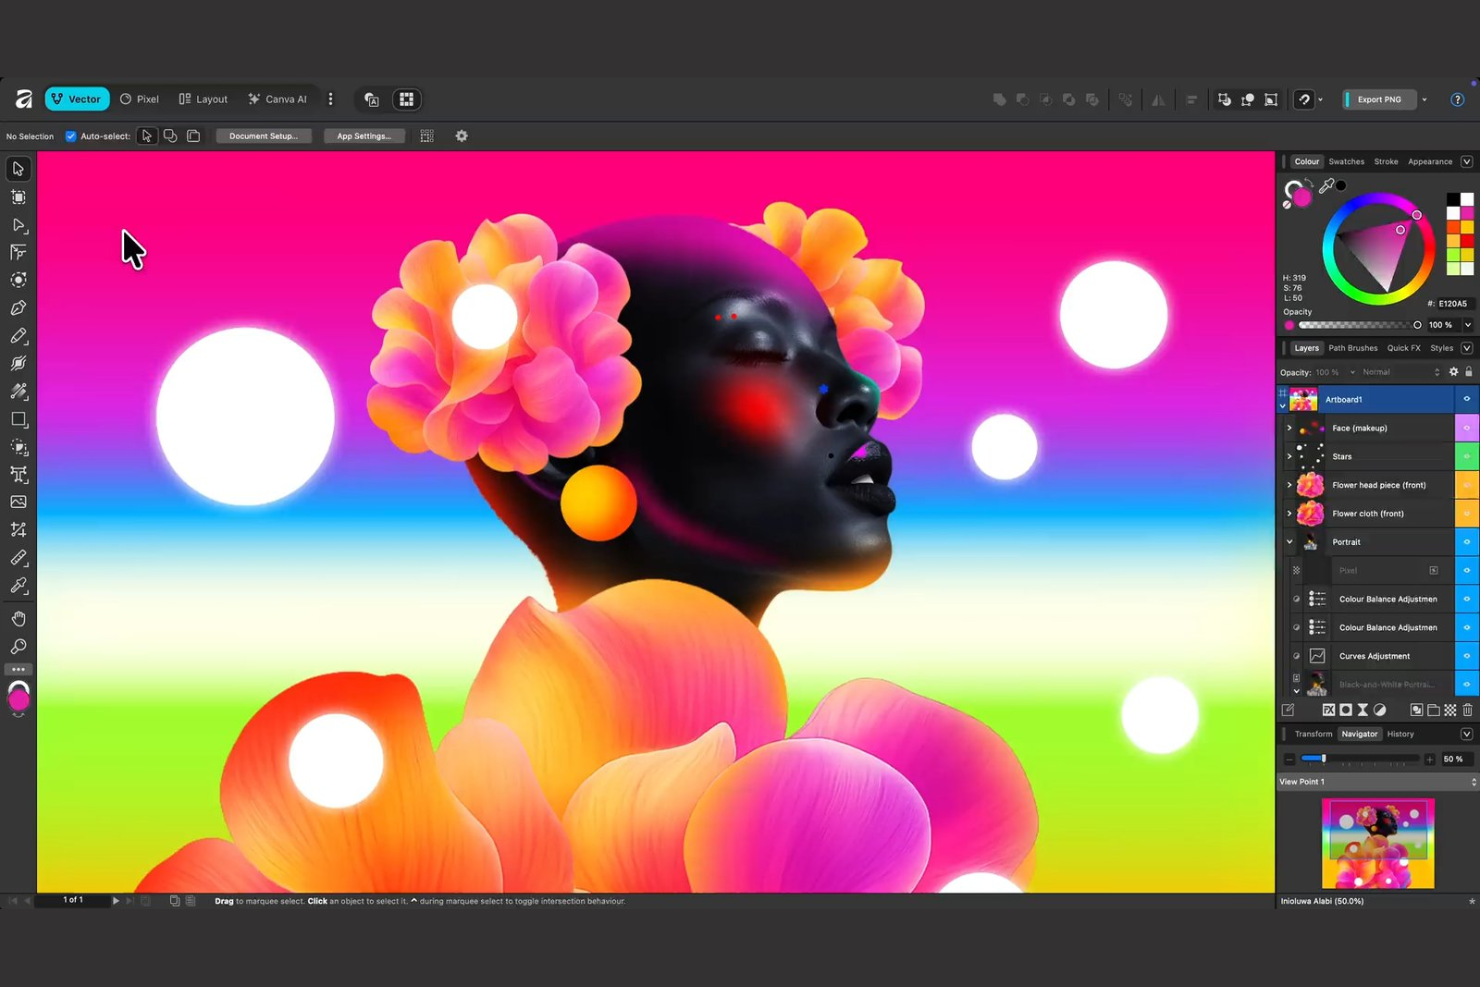Open the Colour panel options menu

click(1467, 162)
